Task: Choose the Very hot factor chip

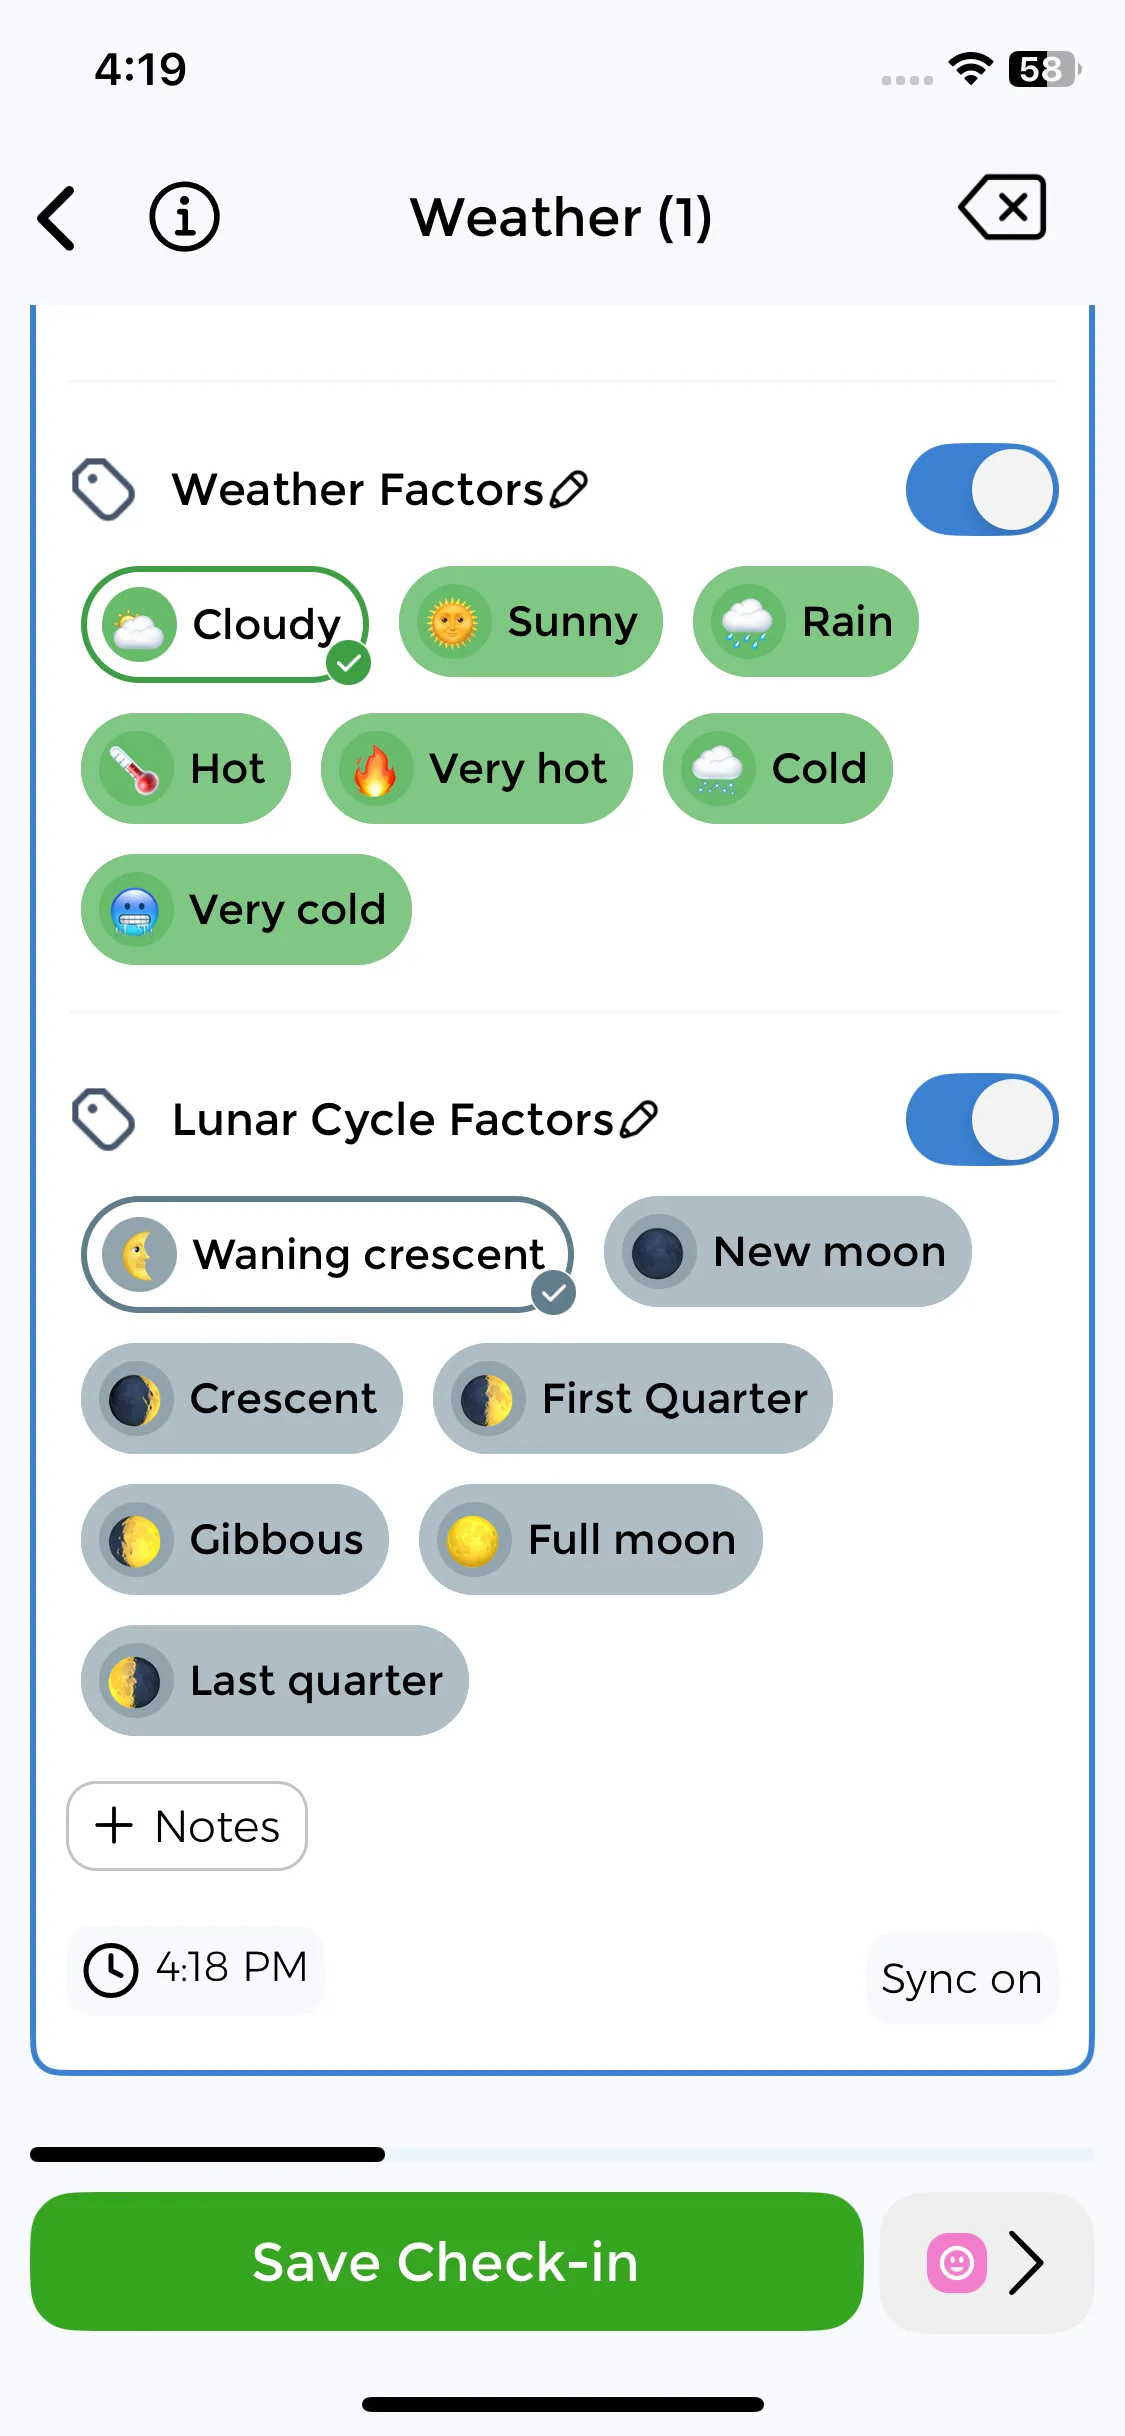Action: (476, 769)
